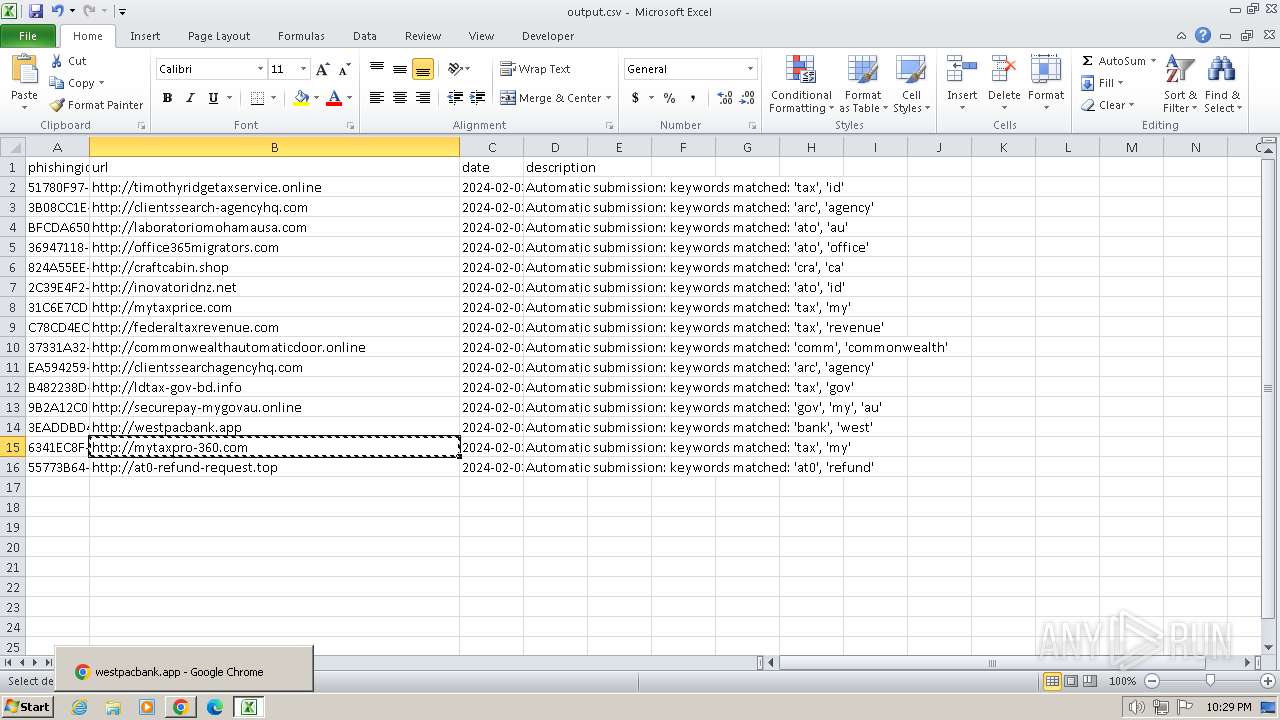Open Cell Styles gallery
The height and width of the screenshot is (720, 1280).
point(911,85)
